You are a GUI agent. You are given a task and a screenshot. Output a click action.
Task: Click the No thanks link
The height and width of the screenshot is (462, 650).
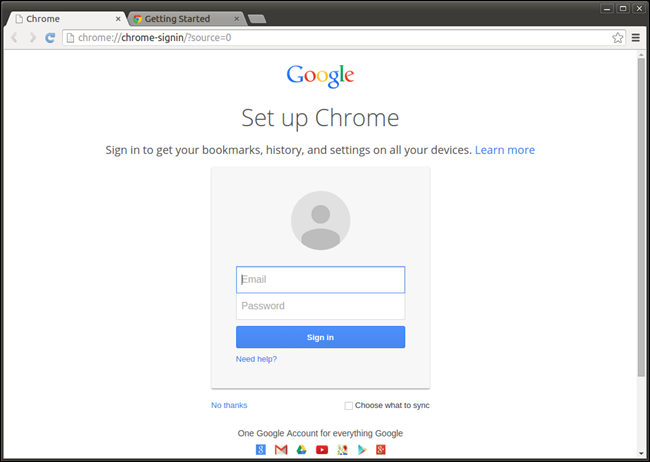pos(229,405)
